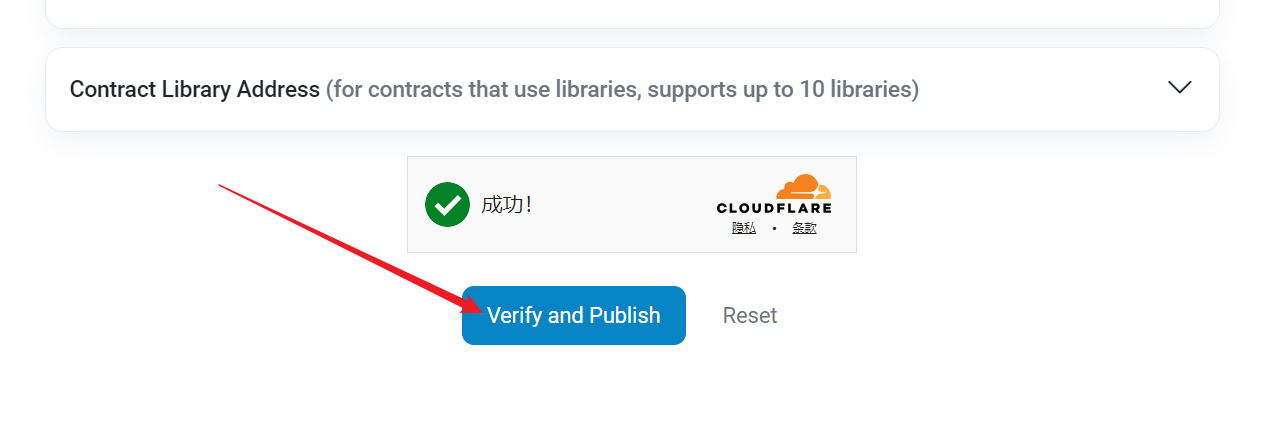Click the partially visible card at top
This screenshot has height=444, width=1275.
[632, 12]
